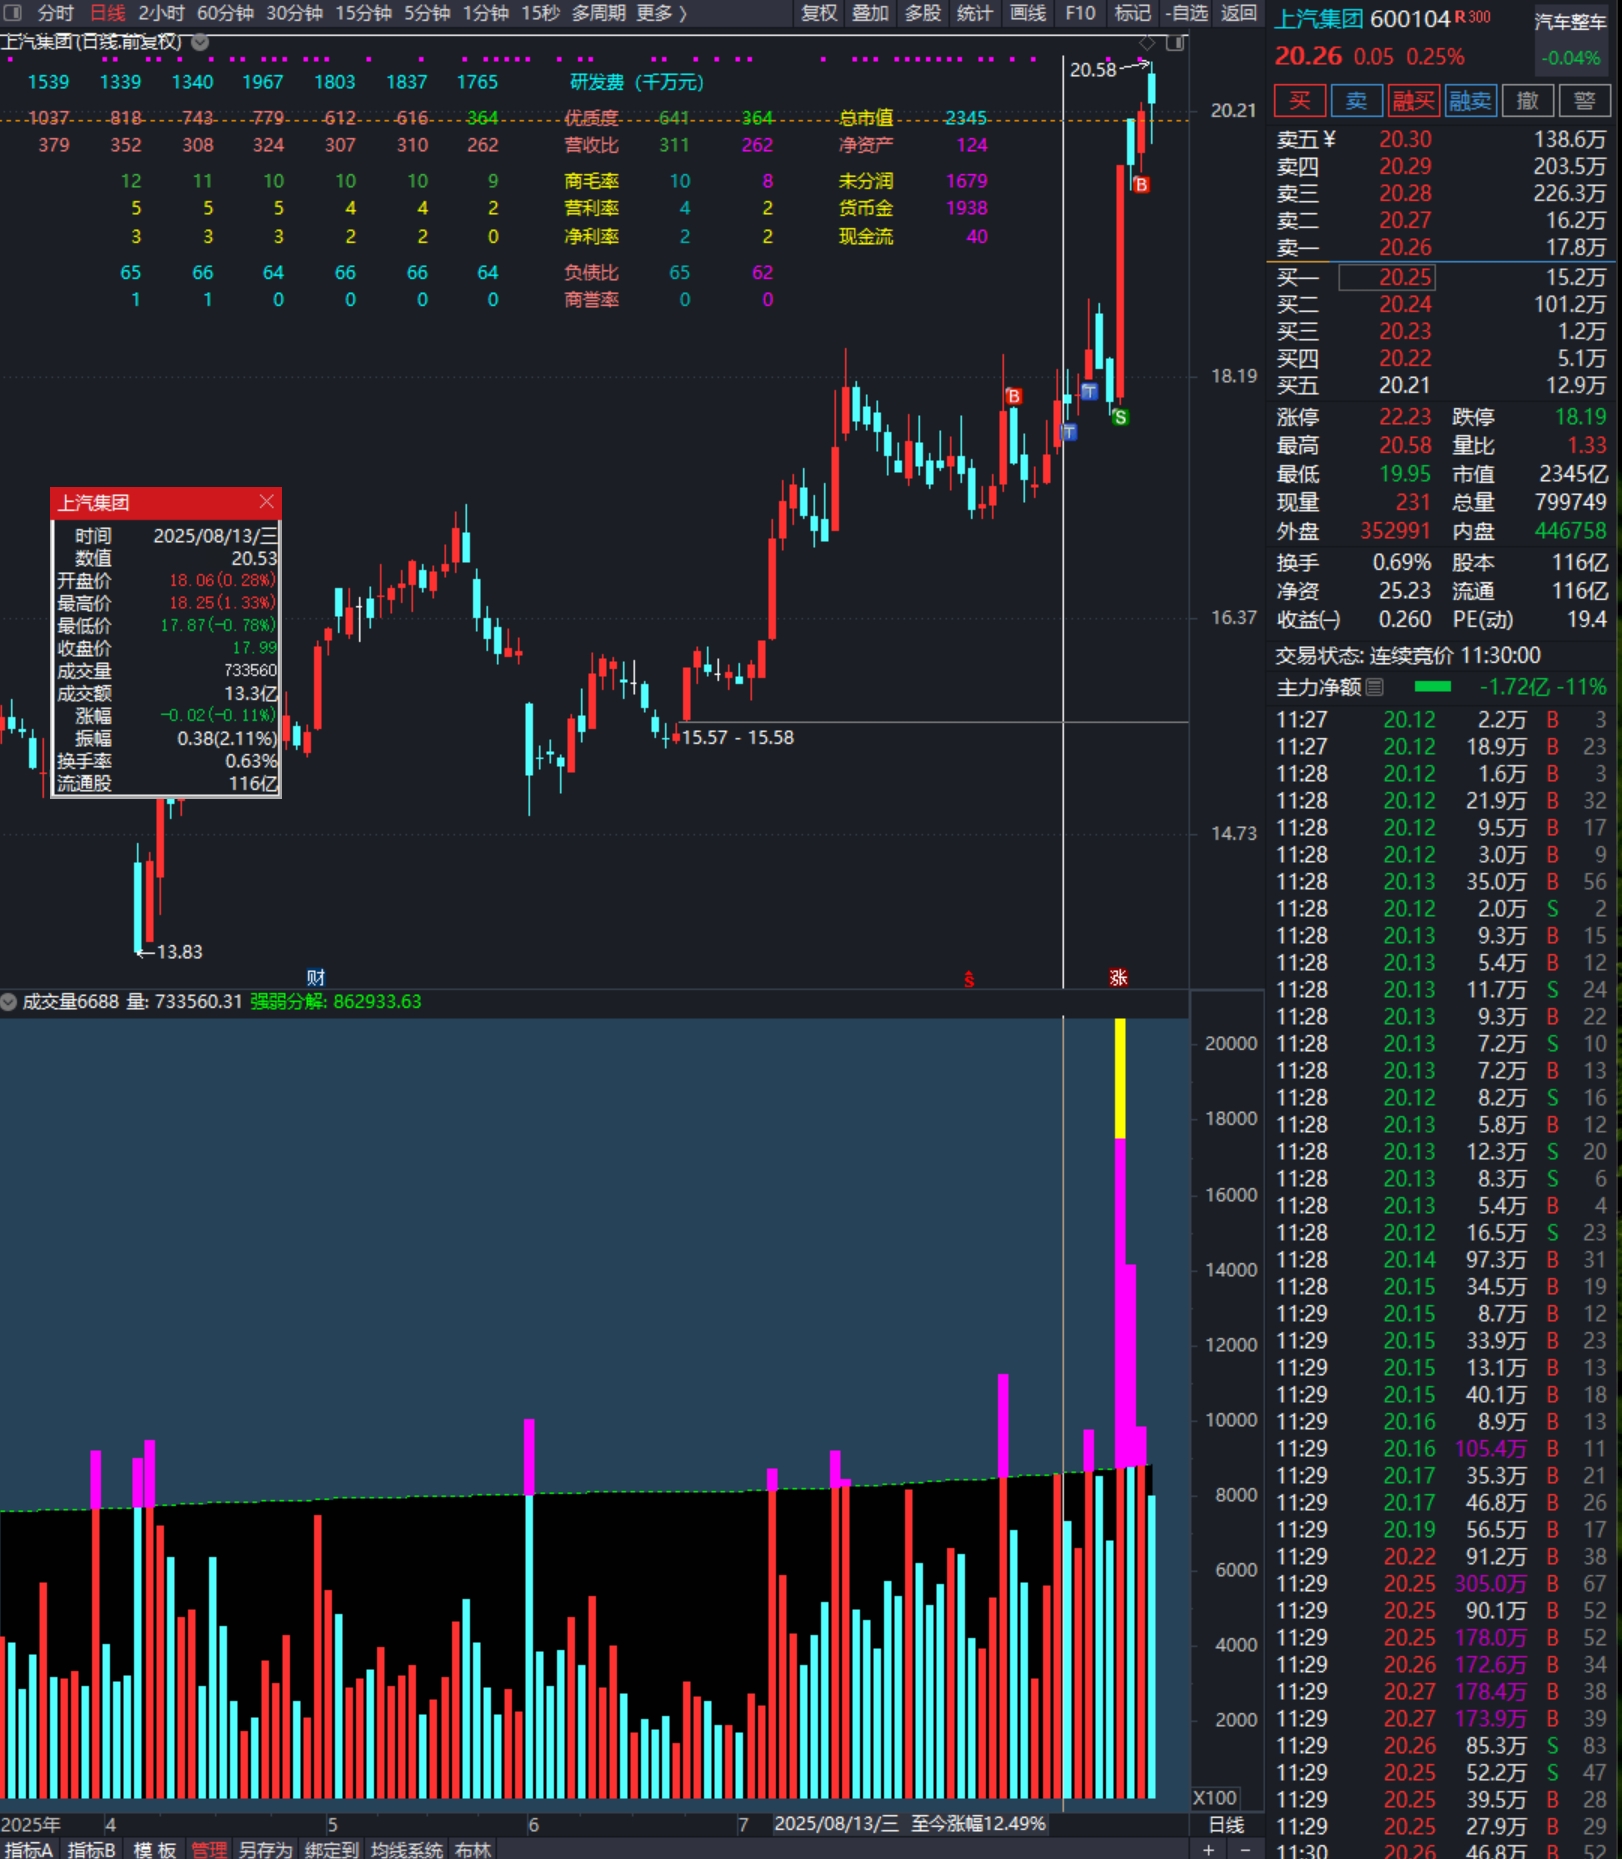Remove stock via -自选 button
This screenshot has height=1859, width=1622.
(1186, 13)
